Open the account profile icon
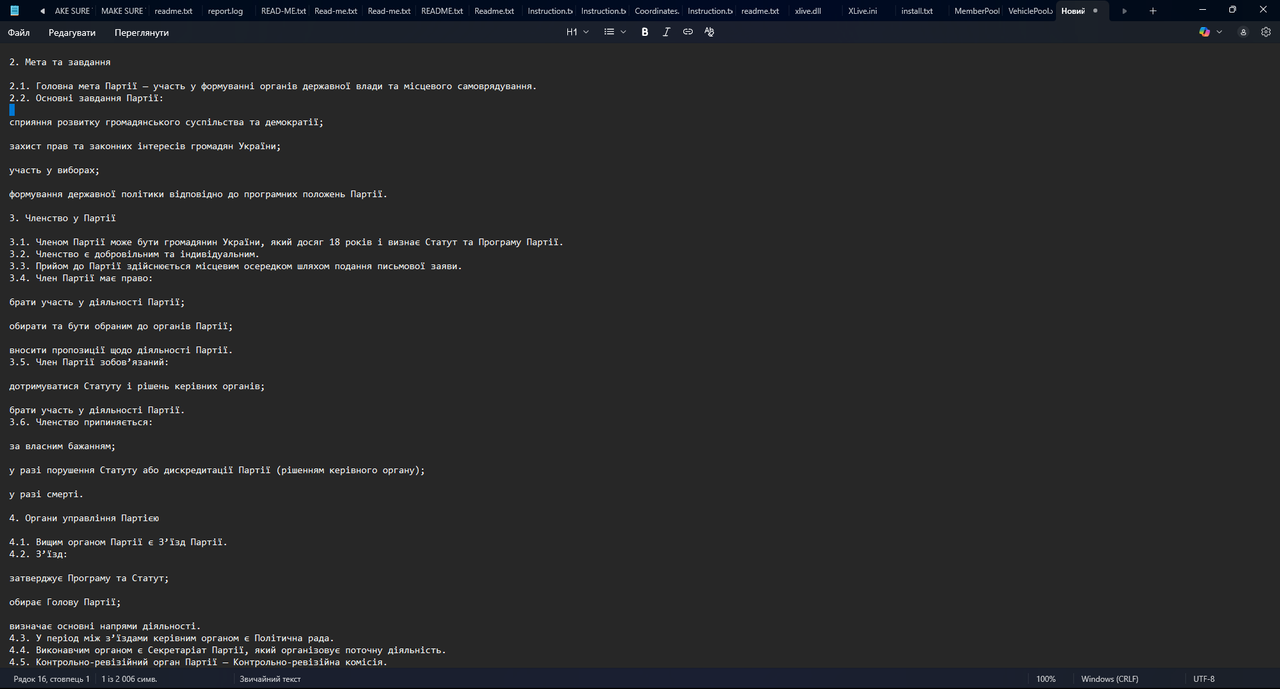The image size is (1280, 689). coord(1244,32)
